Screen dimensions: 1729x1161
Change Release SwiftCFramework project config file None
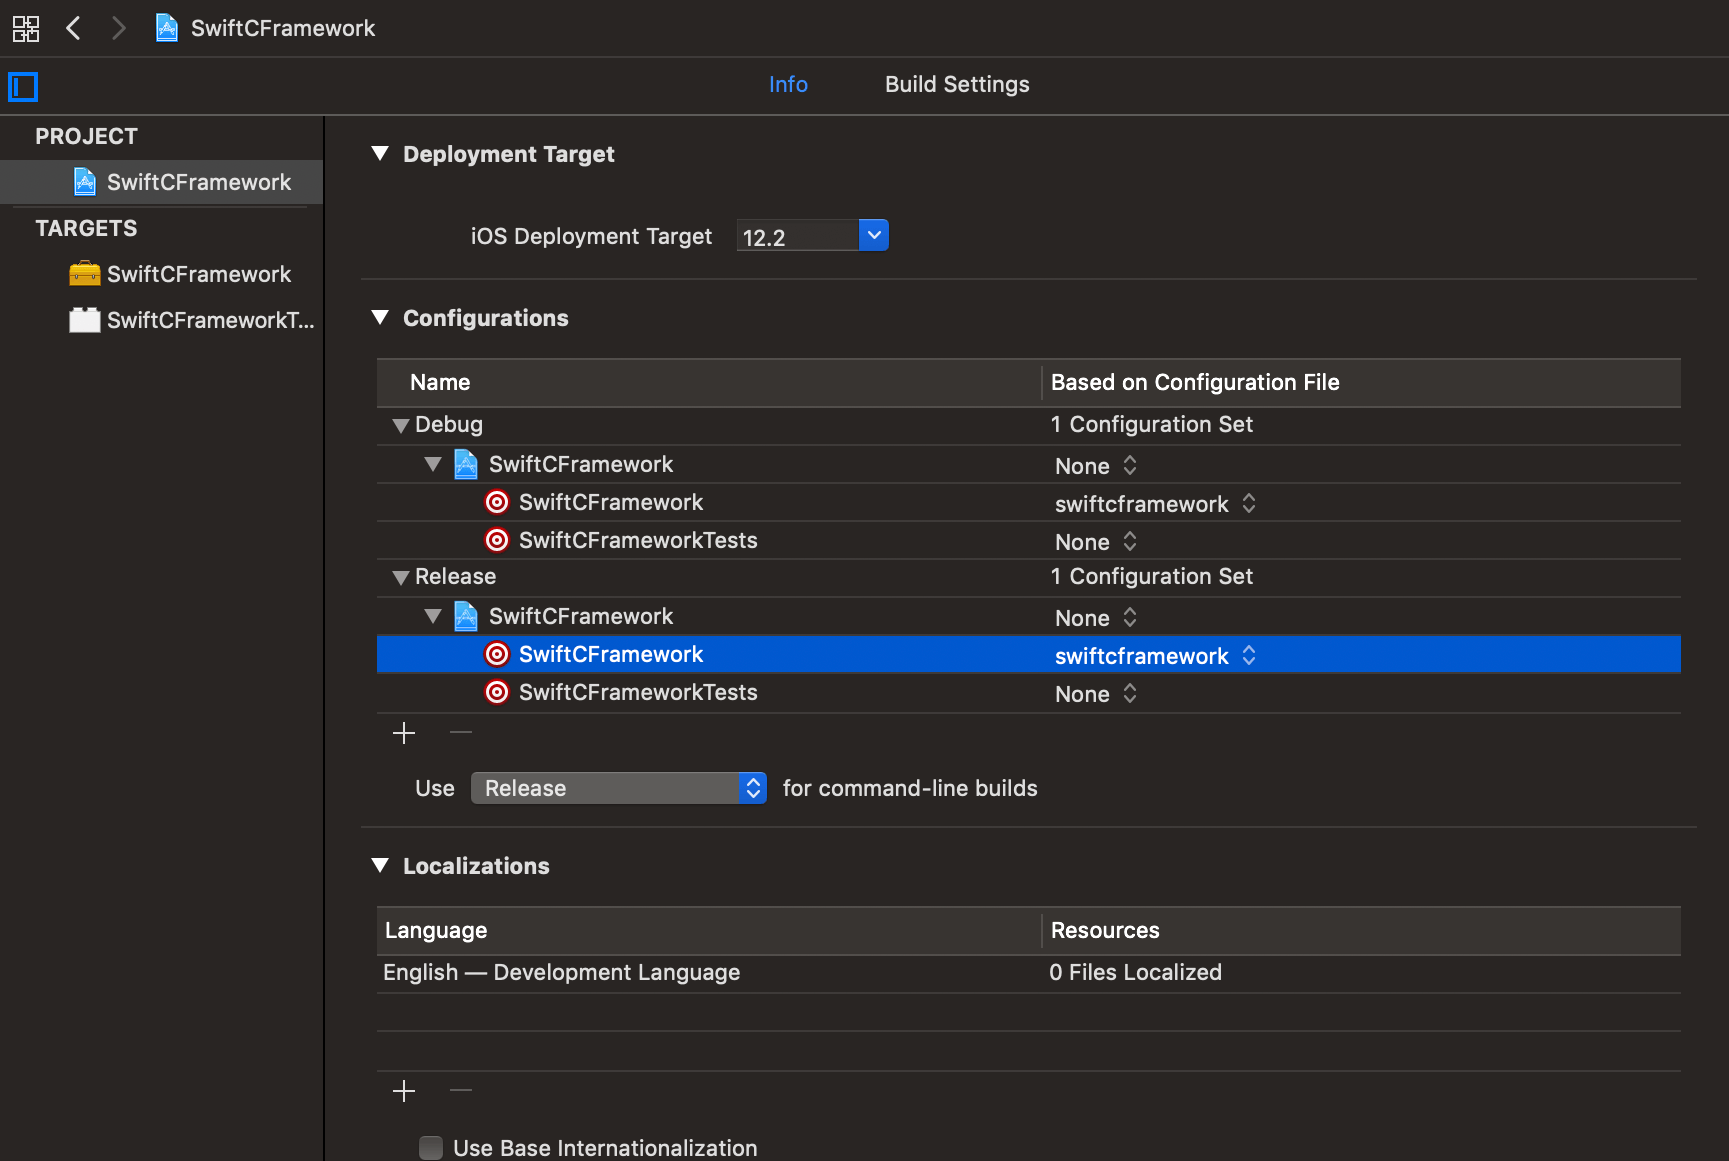(x=1096, y=618)
